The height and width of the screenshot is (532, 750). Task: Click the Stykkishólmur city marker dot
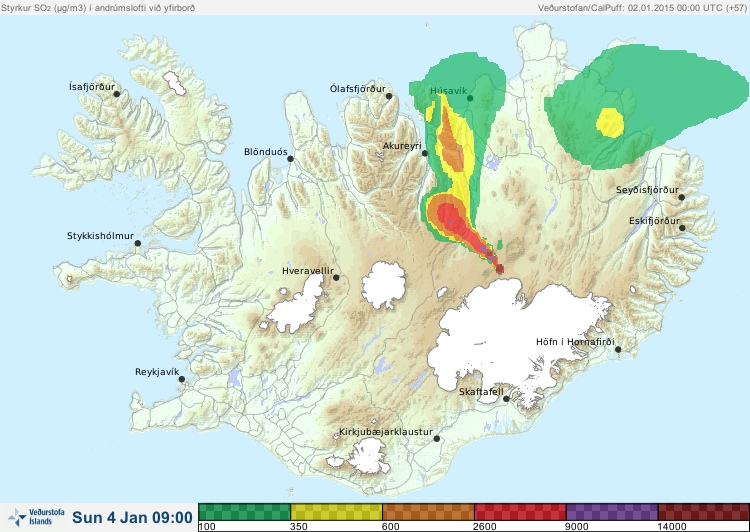pyautogui.click(x=138, y=244)
